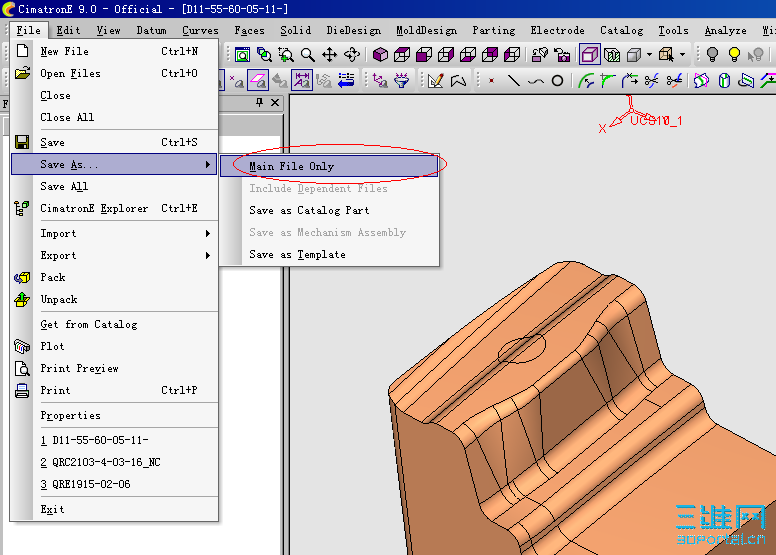Open recent file D11-55-60-05-11-
Screen dimensions: 776x555
[x=114, y=440]
